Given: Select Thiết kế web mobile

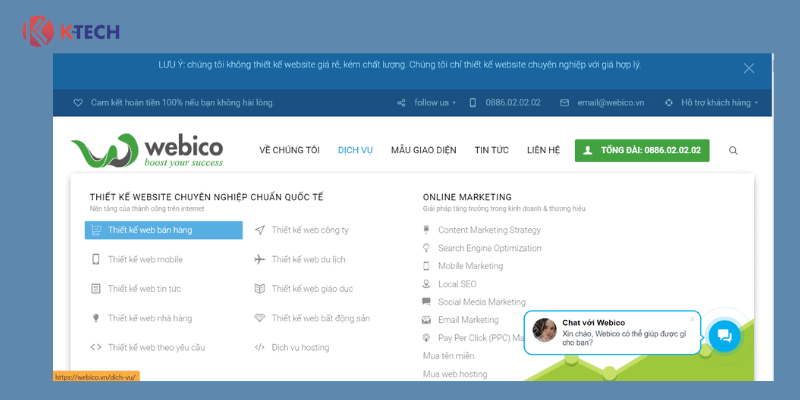Looking at the screenshot, I should (x=145, y=259).
